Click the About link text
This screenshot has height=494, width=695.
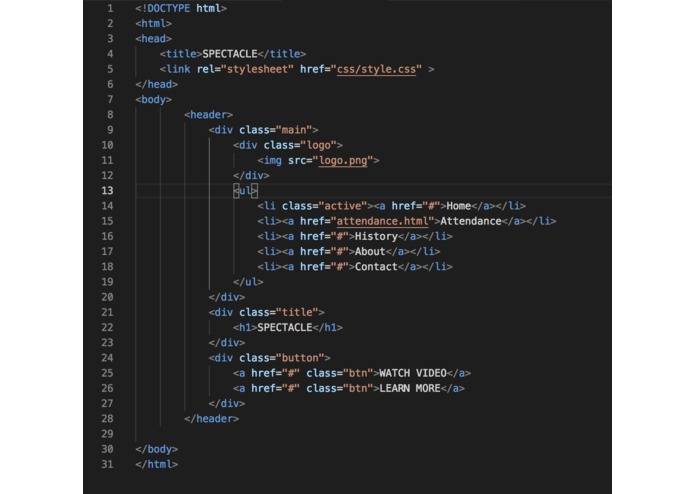click(370, 252)
